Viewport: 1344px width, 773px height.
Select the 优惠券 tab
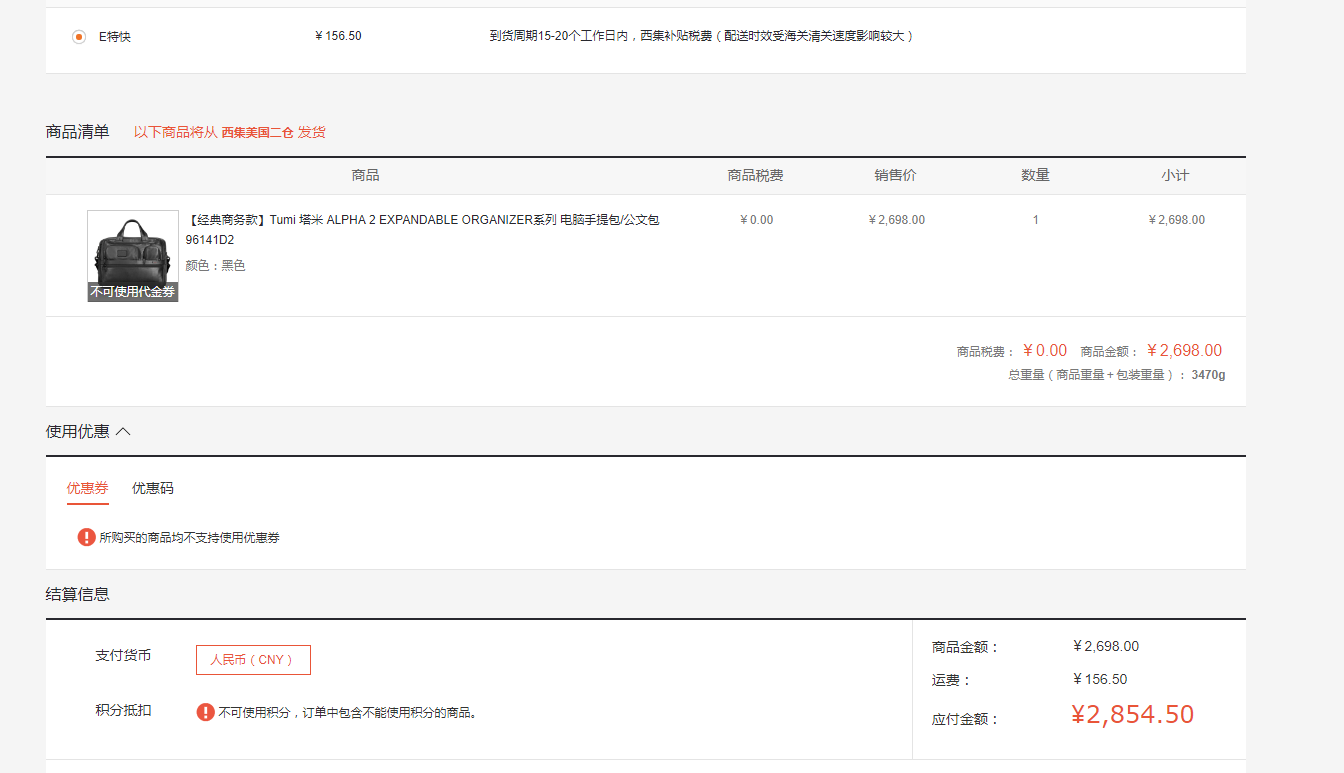pyautogui.click(x=87, y=488)
